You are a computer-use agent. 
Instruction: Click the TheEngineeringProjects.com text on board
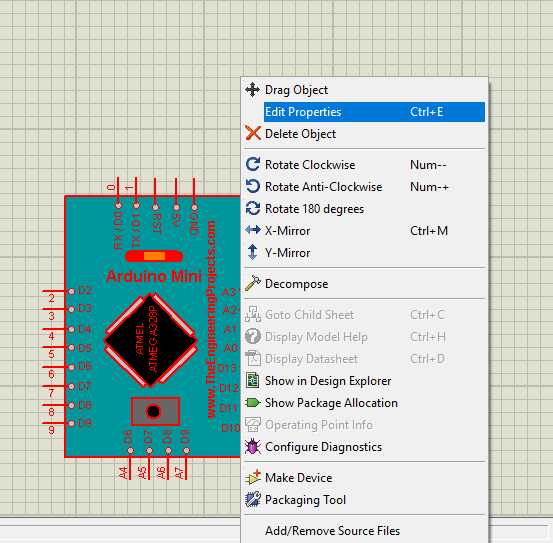(211, 319)
